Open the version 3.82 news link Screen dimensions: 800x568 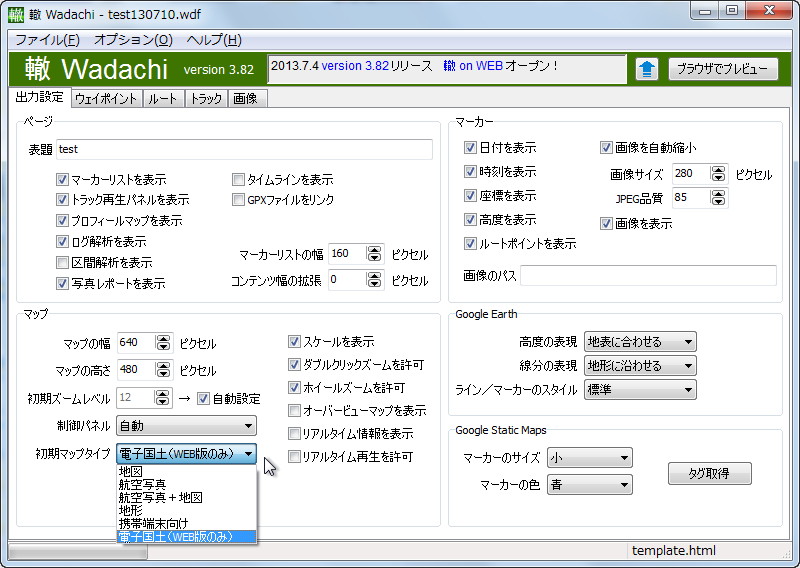(355, 66)
